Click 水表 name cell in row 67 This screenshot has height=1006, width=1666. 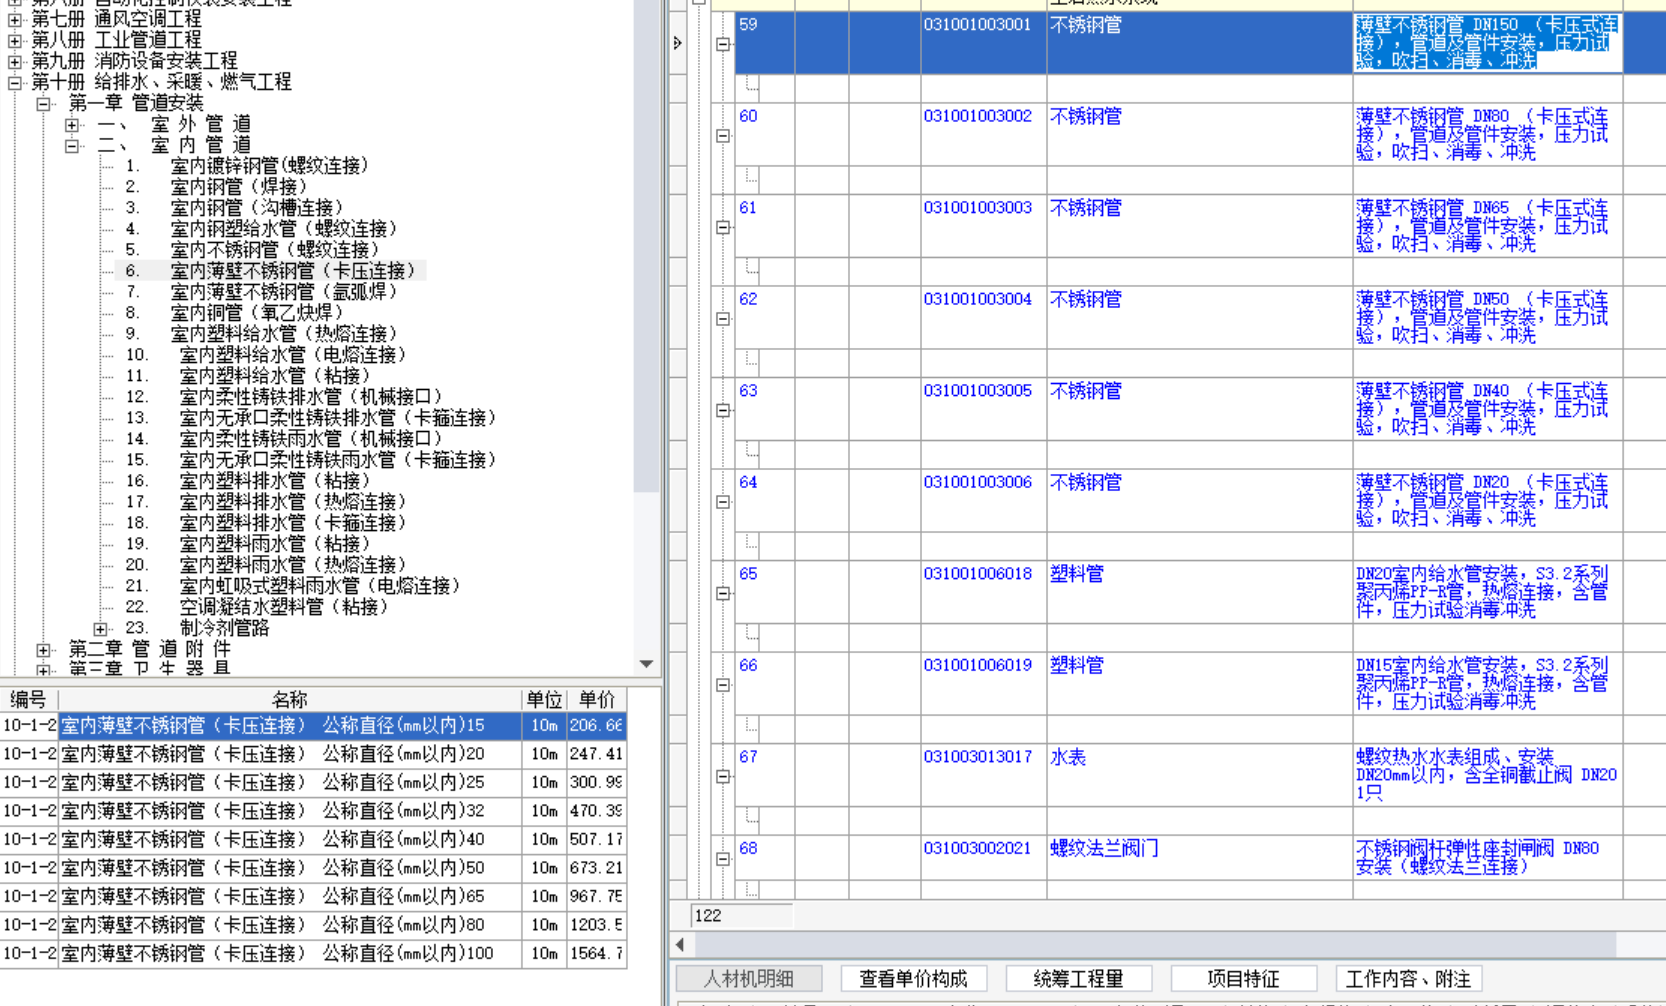tap(1199, 775)
